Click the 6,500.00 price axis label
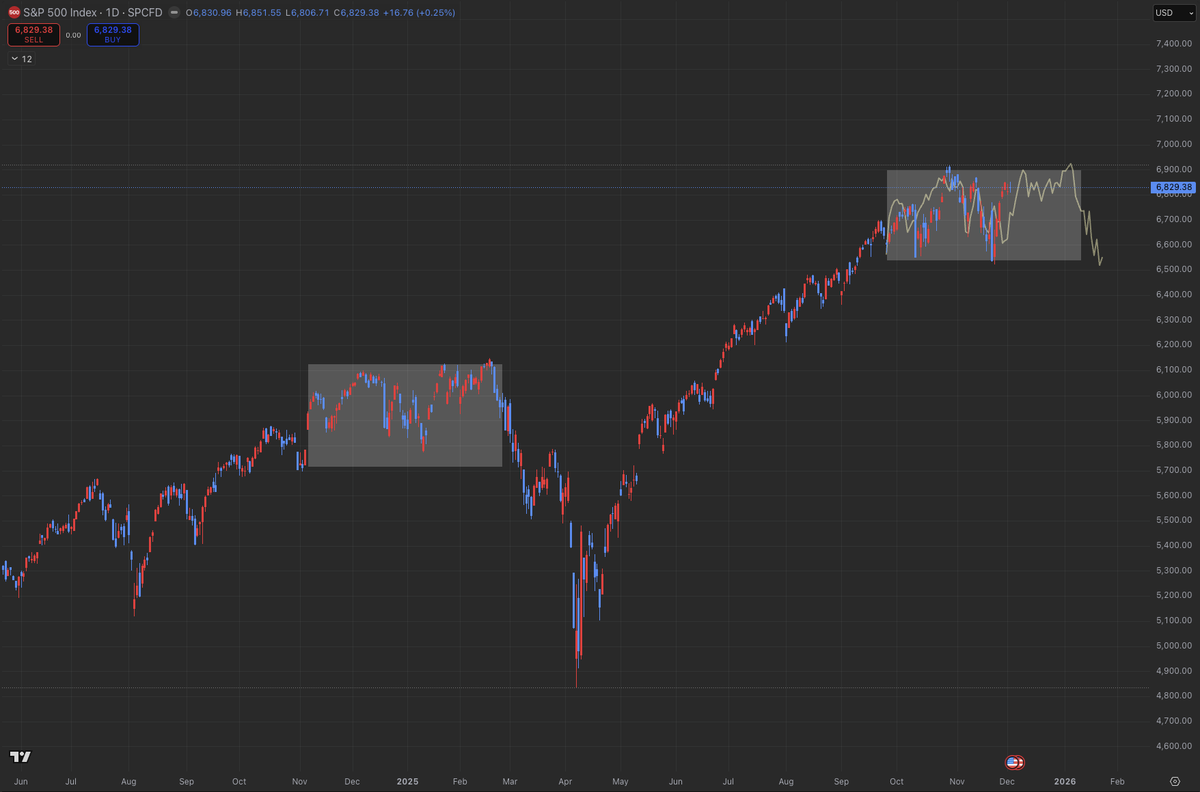The height and width of the screenshot is (792, 1200). [x=1174, y=269]
